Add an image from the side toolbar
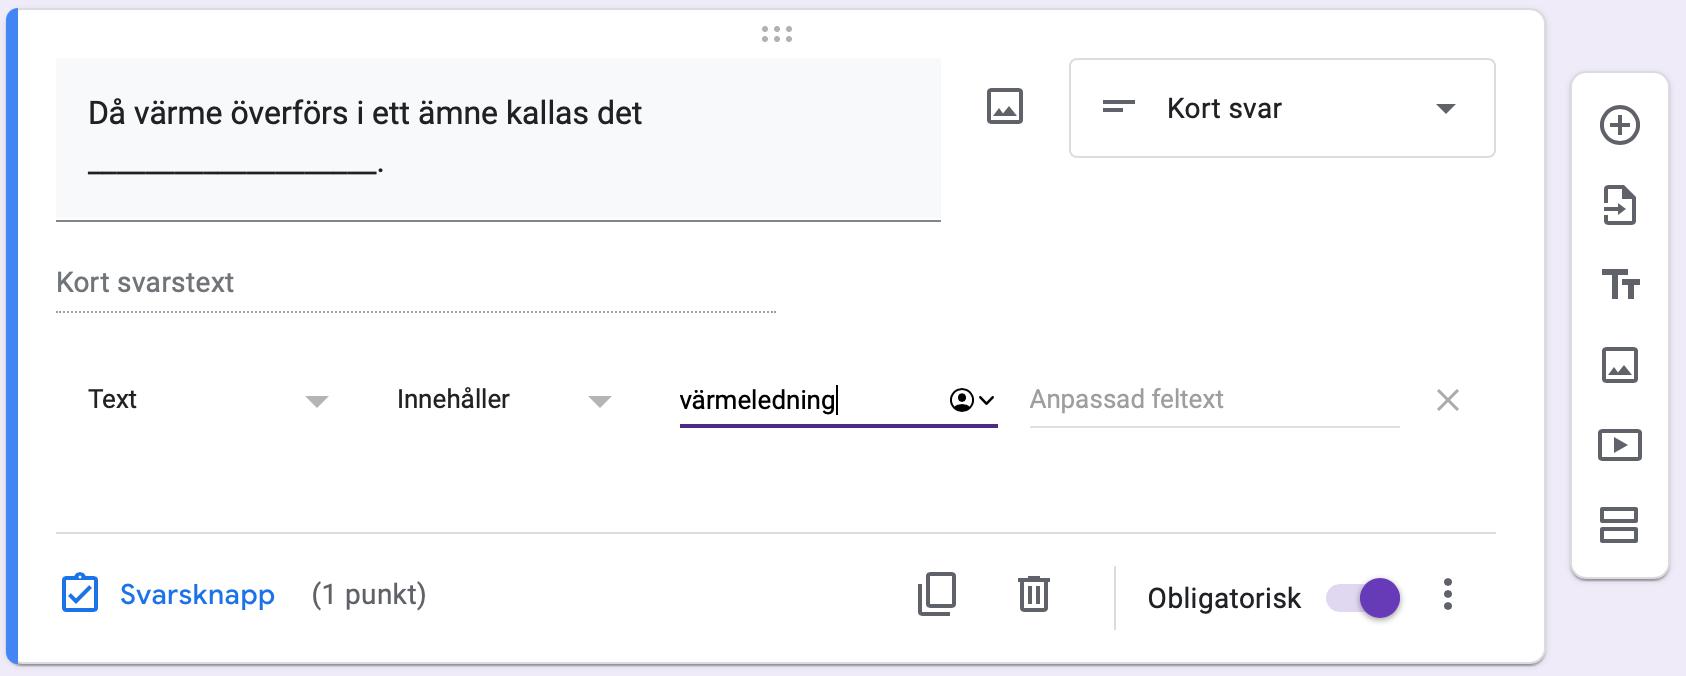This screenshot has width=1686, height=676. click(x=1619, y=365)
